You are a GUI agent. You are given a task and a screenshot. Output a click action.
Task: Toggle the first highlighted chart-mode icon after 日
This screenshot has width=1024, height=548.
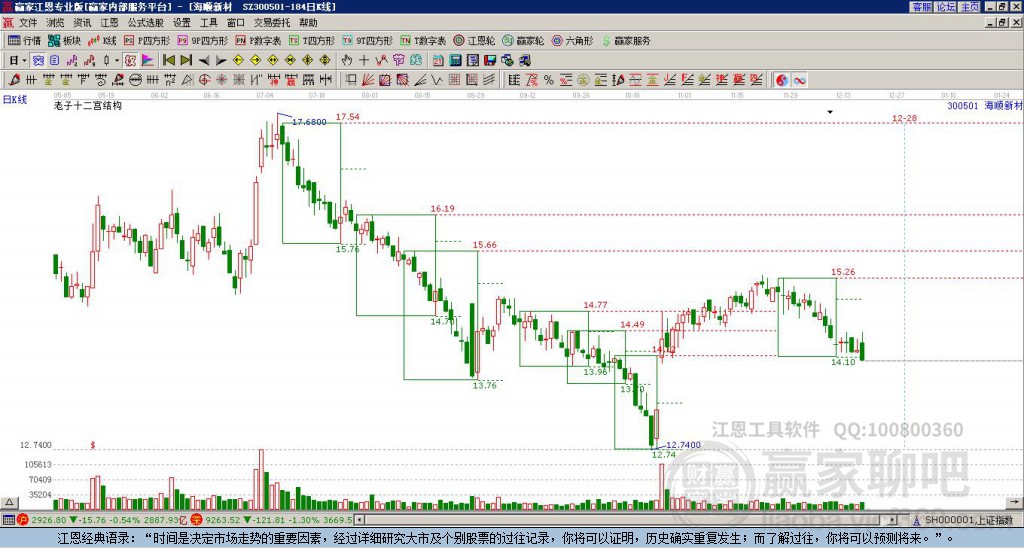coord(38,61)
